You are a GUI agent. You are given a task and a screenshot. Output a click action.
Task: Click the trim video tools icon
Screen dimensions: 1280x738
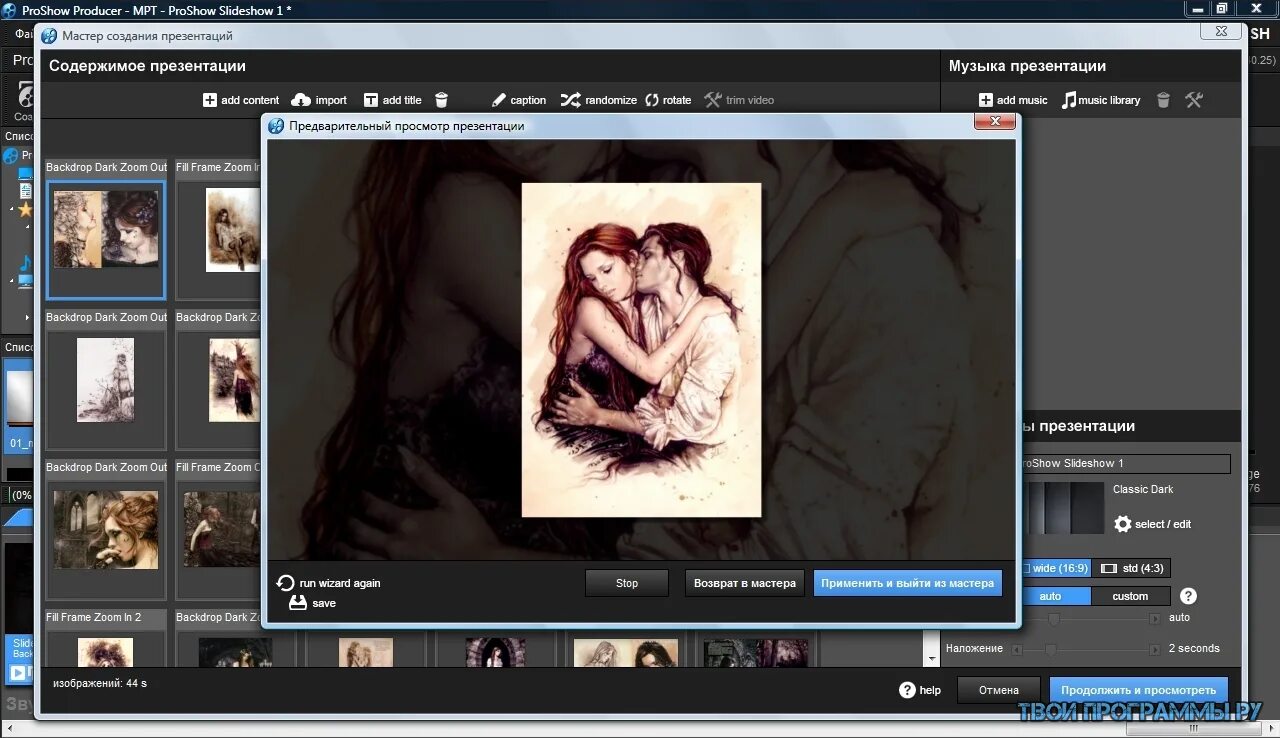[713, 100]
